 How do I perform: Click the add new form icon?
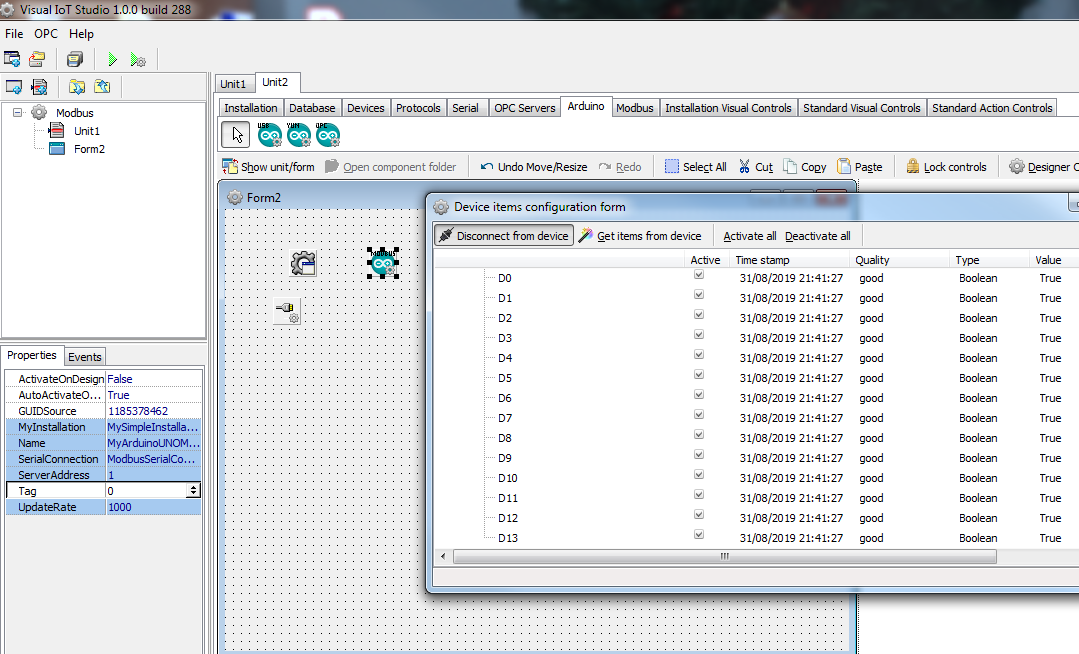(x=14, y=87)
